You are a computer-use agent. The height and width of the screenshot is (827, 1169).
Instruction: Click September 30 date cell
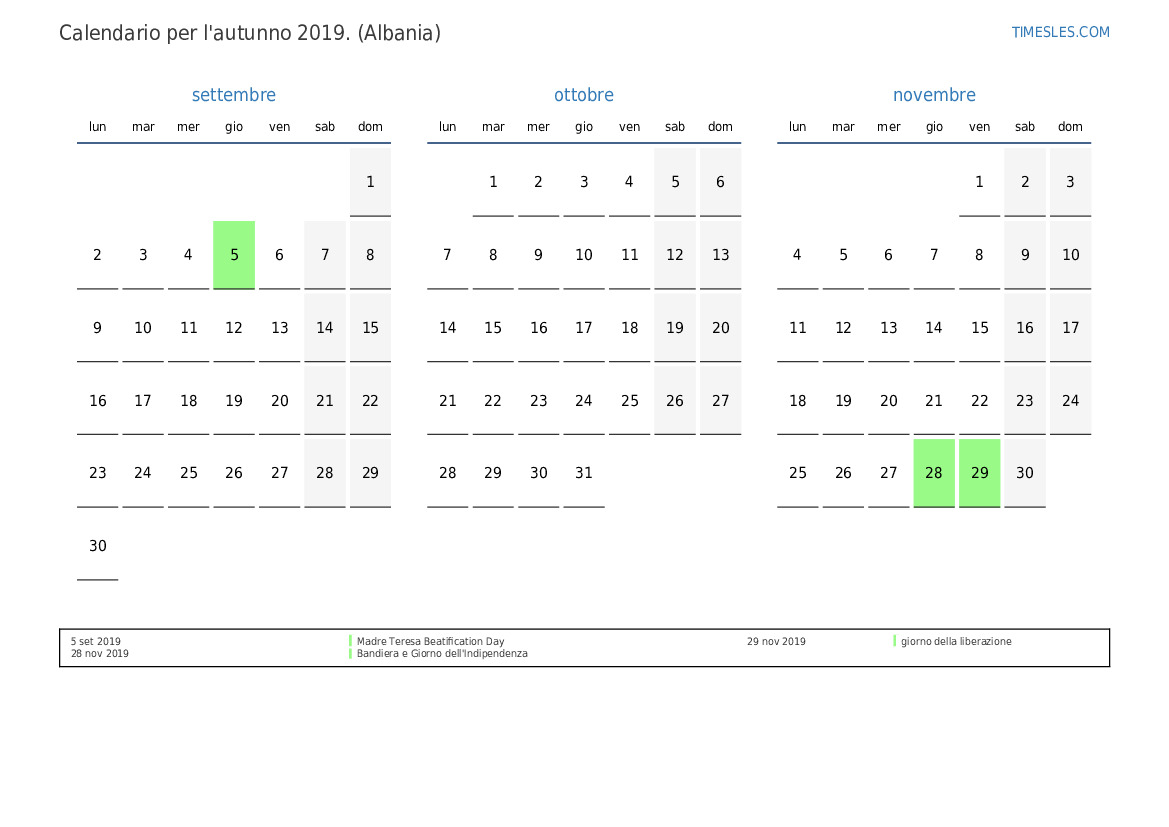click(98, 546)
